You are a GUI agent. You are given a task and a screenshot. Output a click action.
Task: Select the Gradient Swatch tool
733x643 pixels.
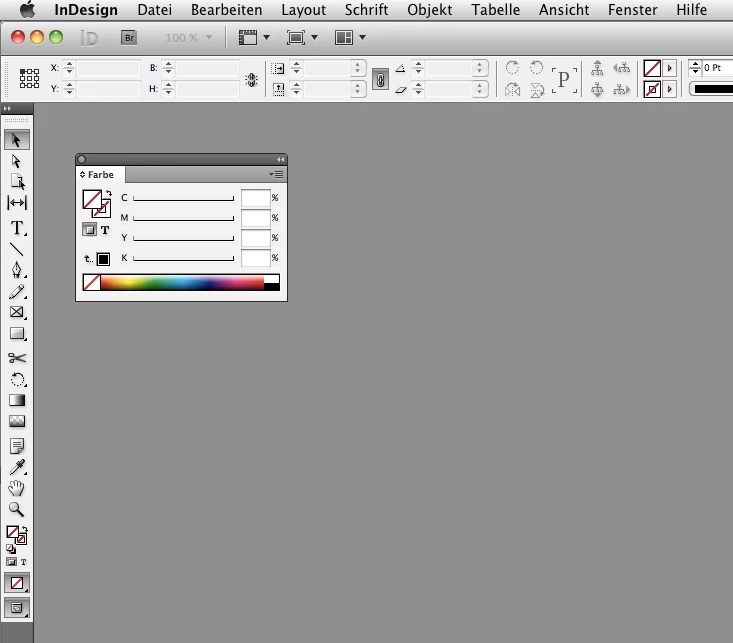(17, 400)
